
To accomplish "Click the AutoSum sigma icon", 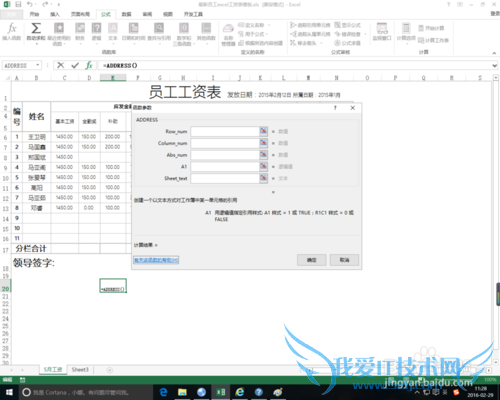I will click(x=36, y=28).
